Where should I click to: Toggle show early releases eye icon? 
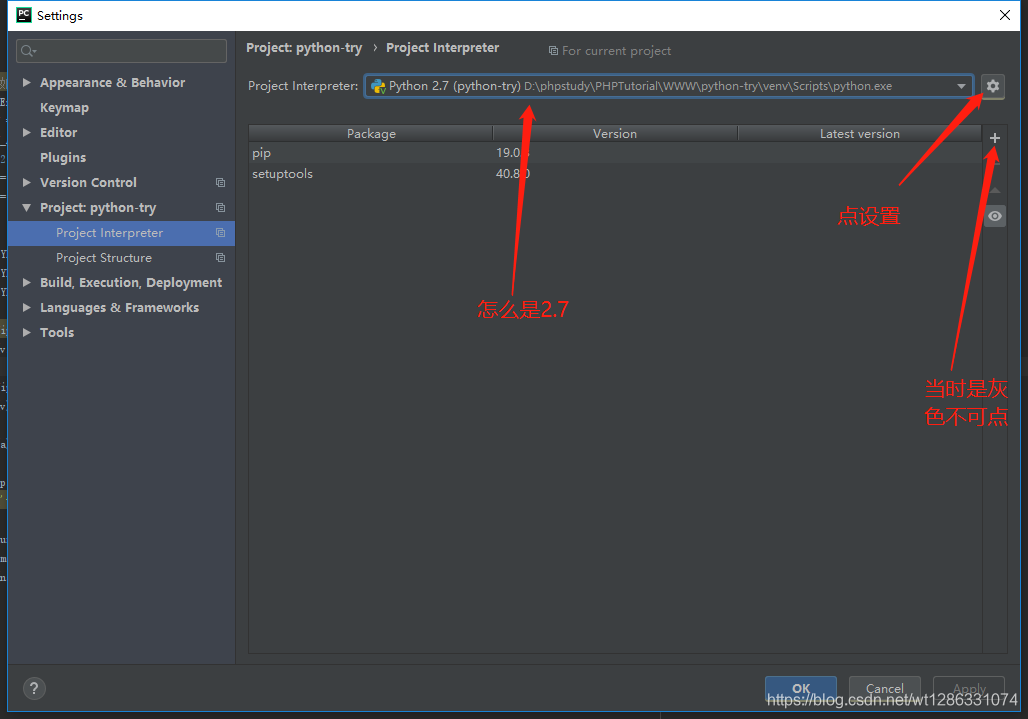click(995, 216)
